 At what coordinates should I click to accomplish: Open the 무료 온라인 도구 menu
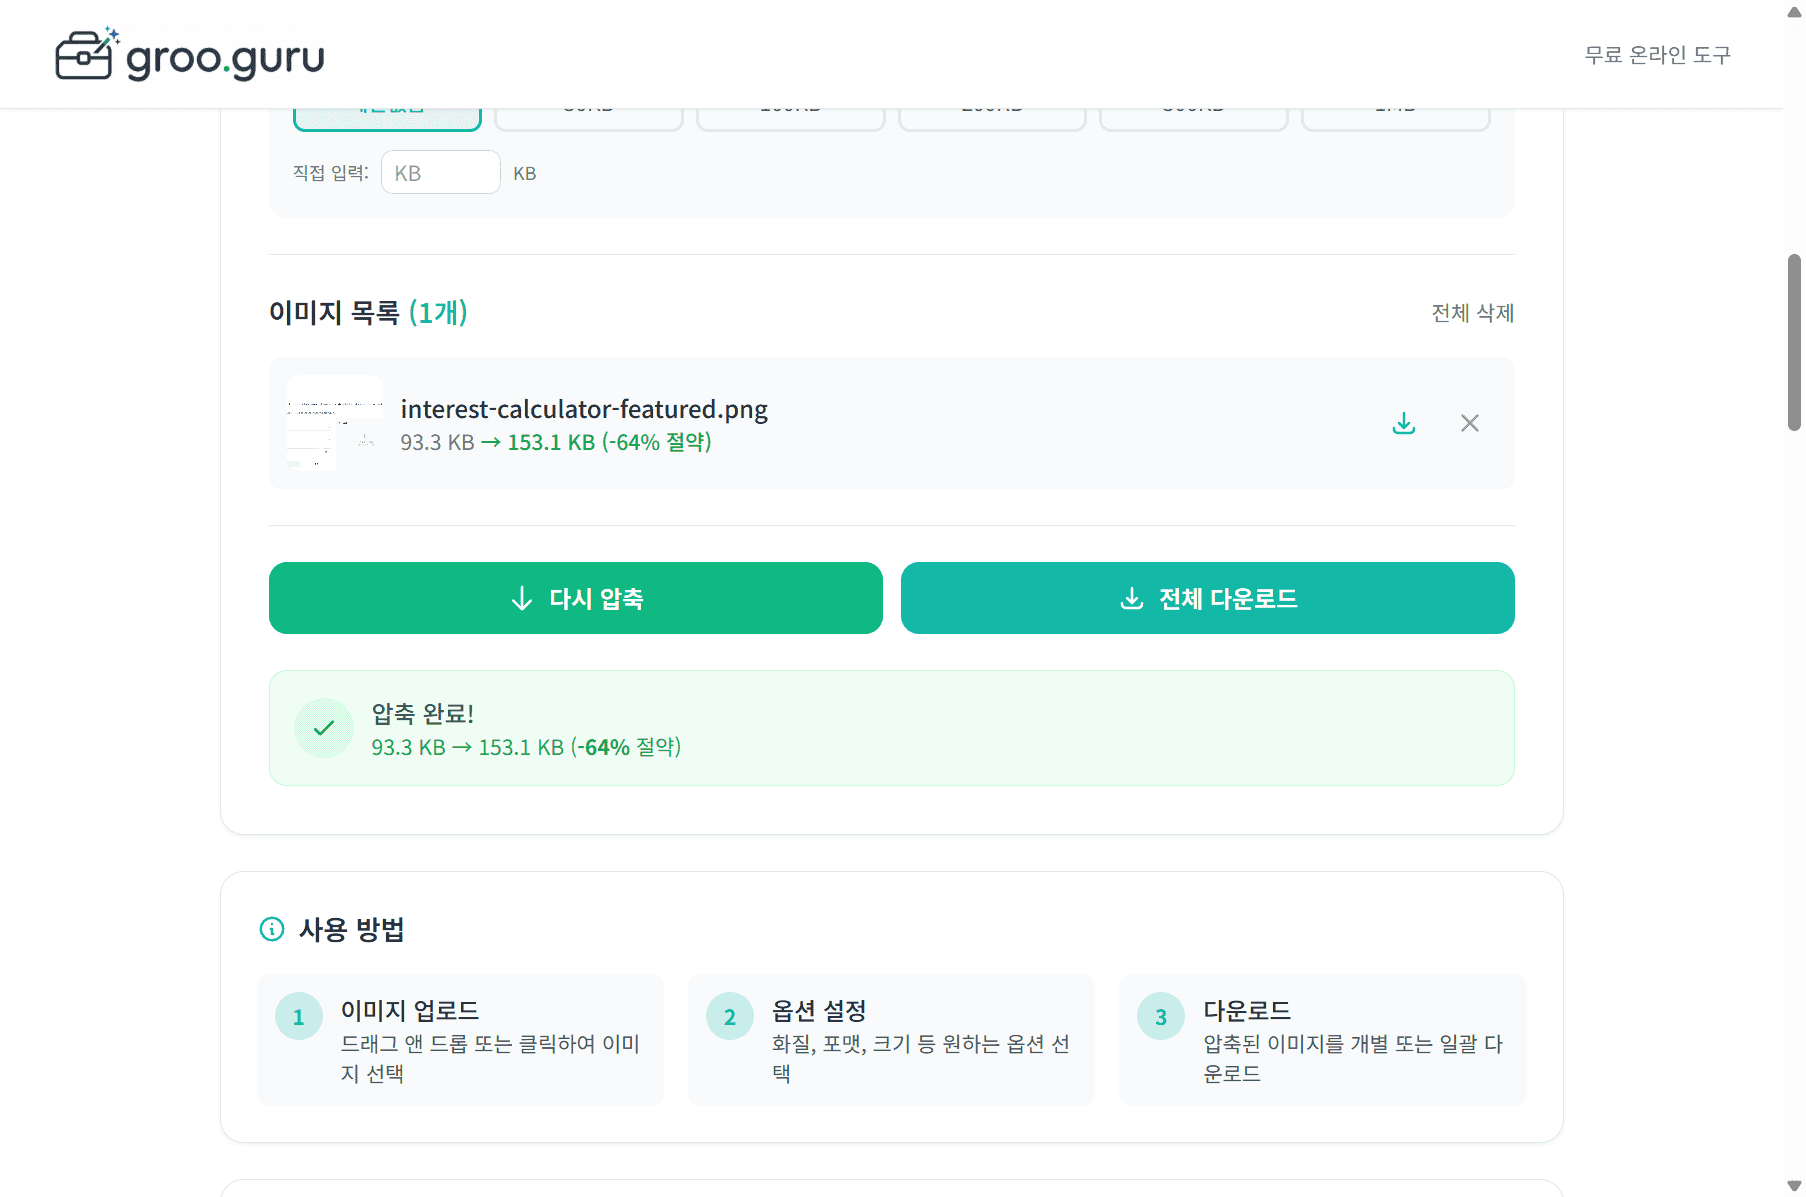[1656, 55]
